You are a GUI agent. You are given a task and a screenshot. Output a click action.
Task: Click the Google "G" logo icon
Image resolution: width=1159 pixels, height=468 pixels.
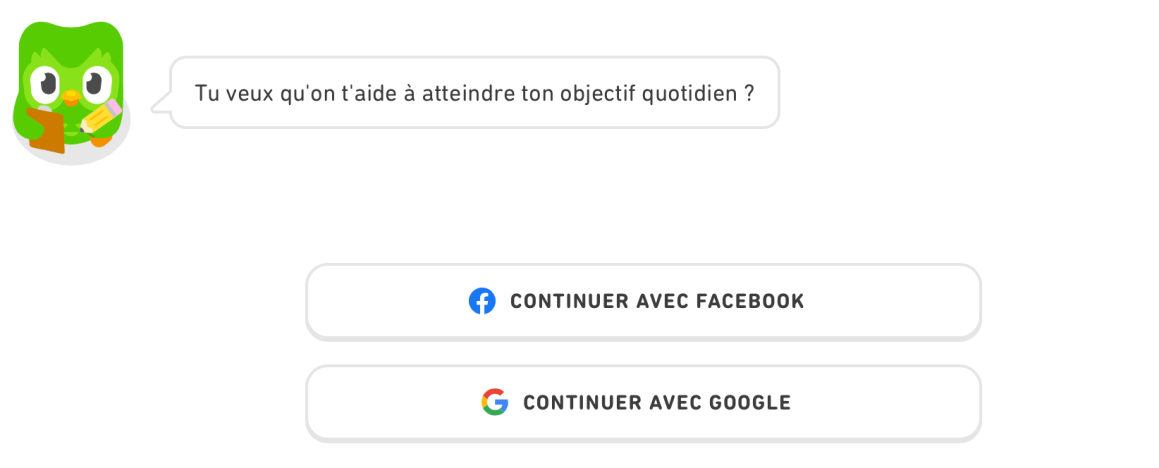(x=494, y=402)
